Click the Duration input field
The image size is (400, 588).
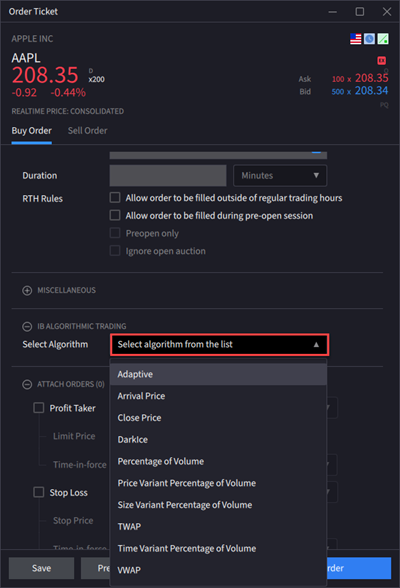click(168, 176)
